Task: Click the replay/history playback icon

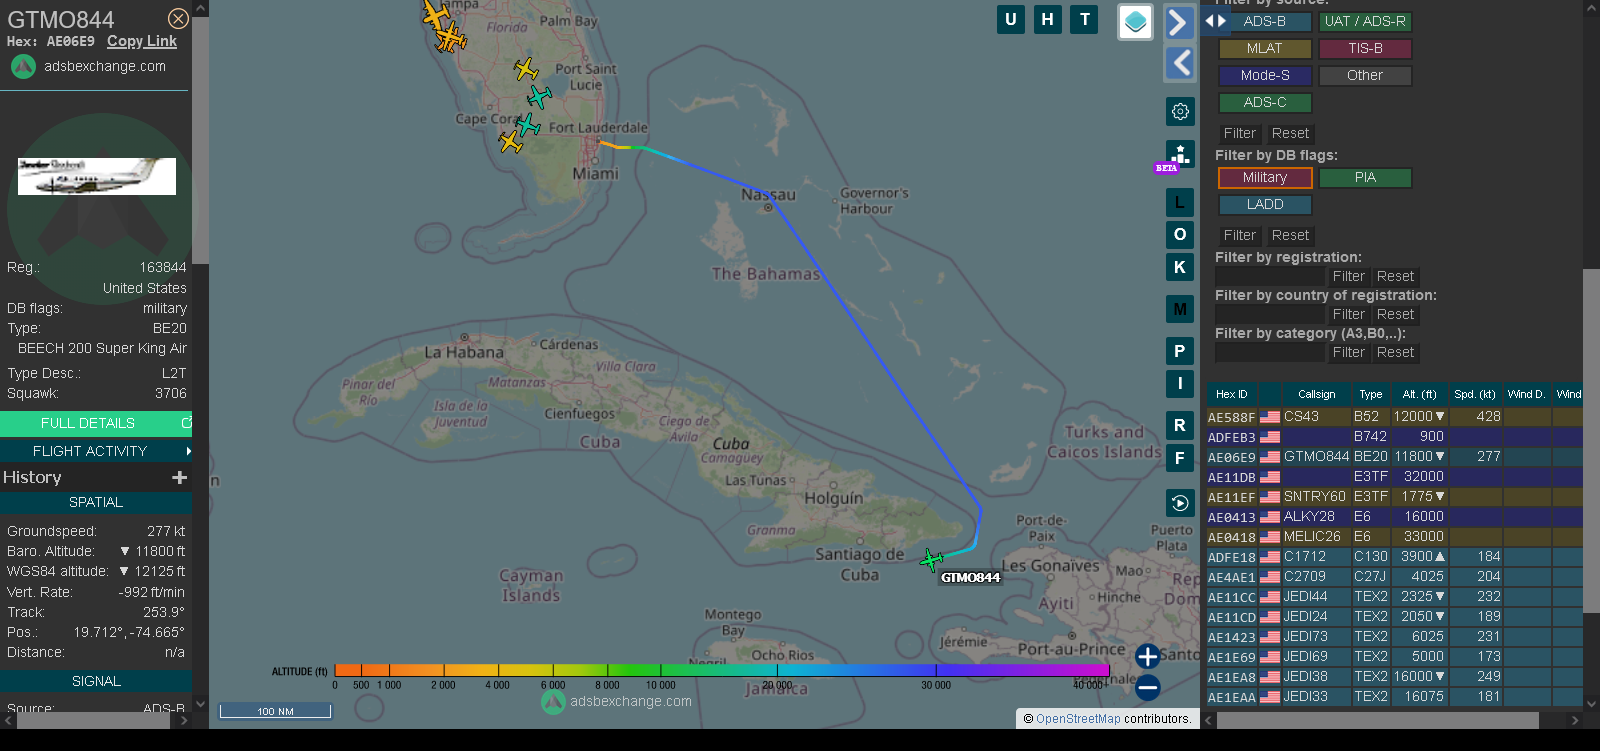Action: click(x=1180, y=503)
